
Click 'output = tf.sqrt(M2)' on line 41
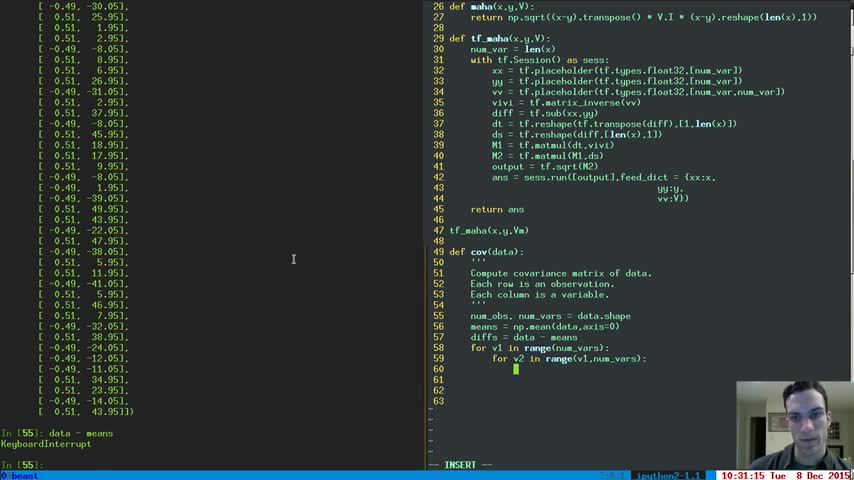[x=545, y=167]
